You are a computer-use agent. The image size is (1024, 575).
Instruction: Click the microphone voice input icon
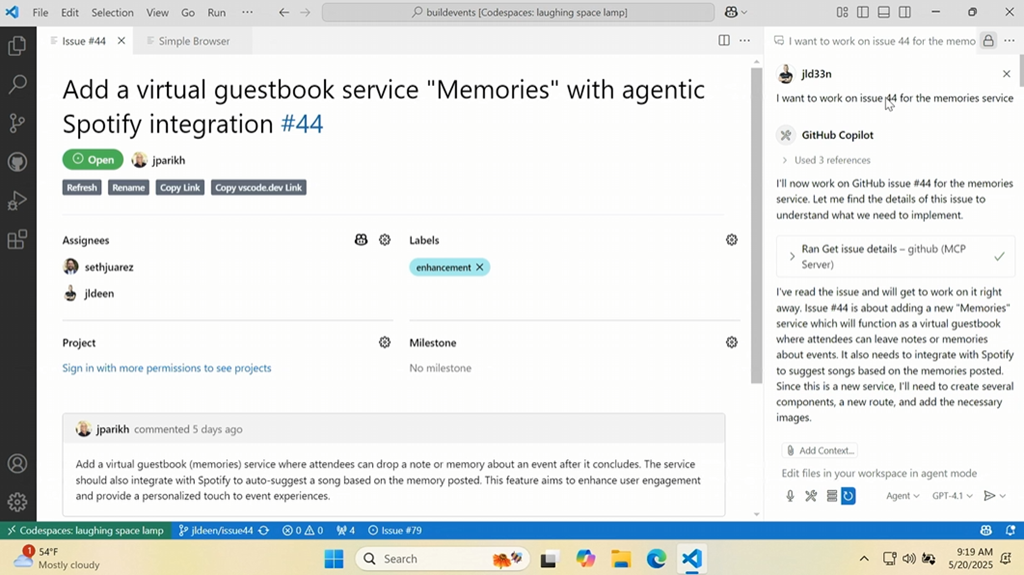(x=790, y=496)
